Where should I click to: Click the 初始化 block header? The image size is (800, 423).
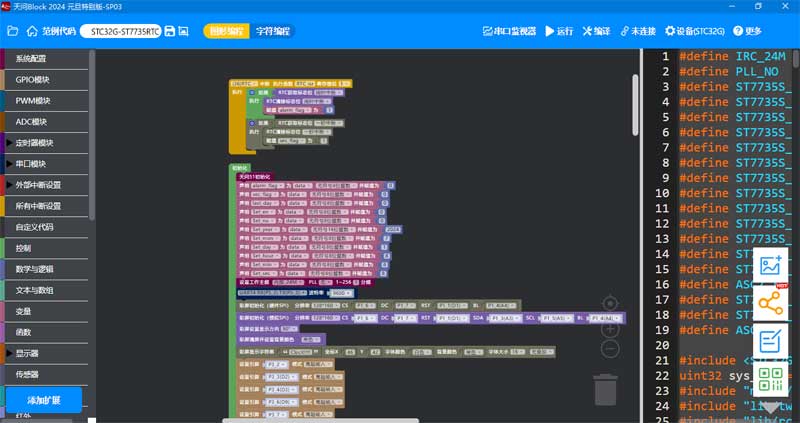point(239,168)
